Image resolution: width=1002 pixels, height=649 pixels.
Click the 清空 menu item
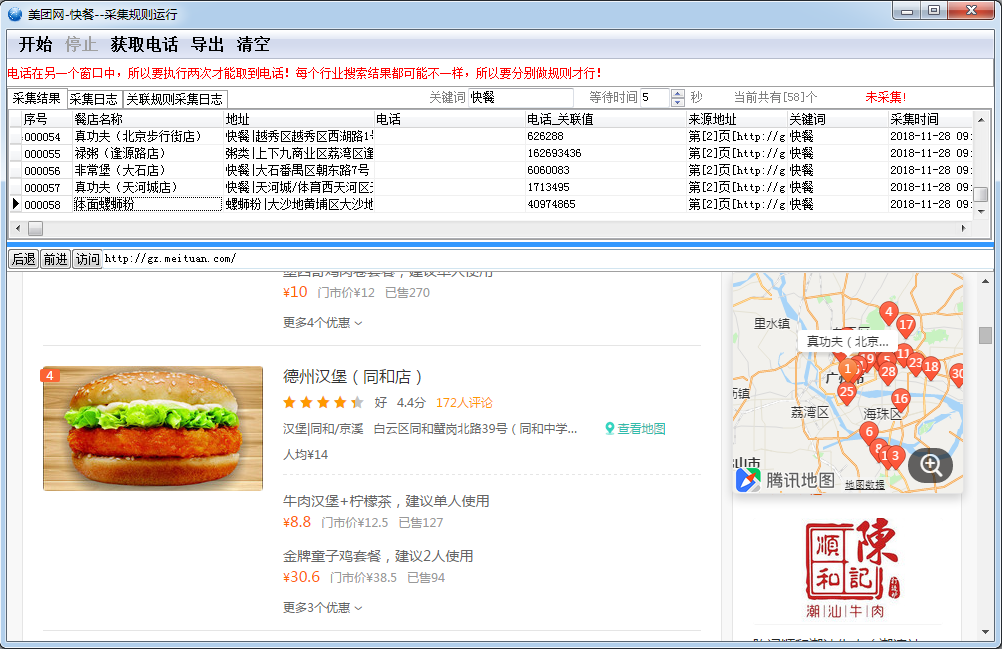(x=253, y=44)
